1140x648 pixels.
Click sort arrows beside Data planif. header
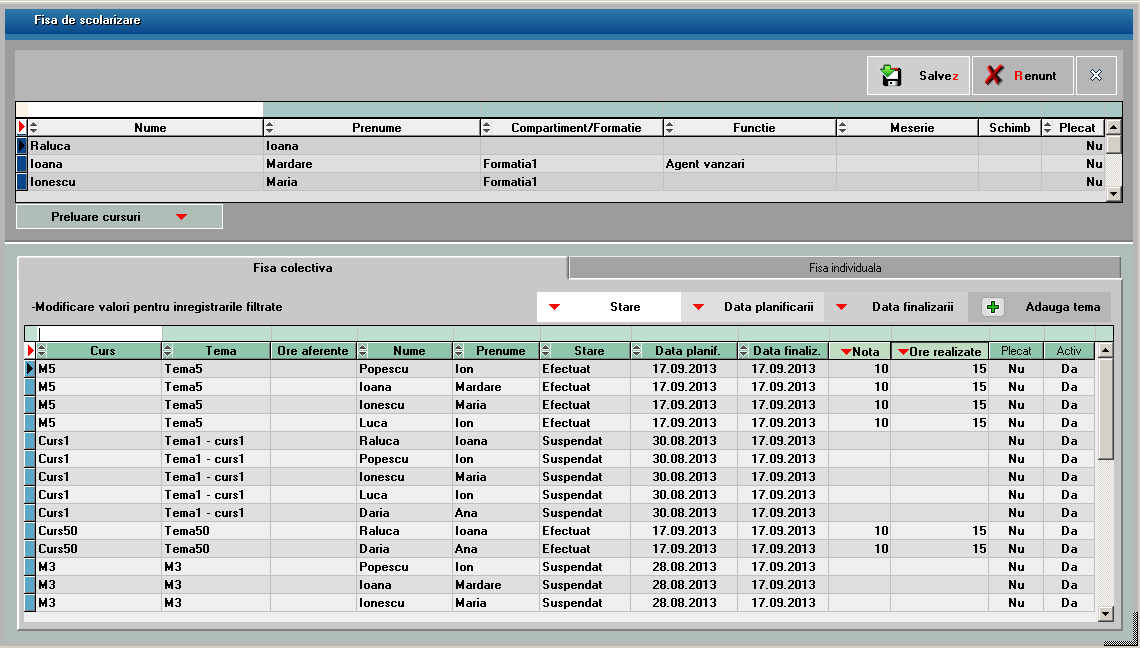(x=638, y=351)
